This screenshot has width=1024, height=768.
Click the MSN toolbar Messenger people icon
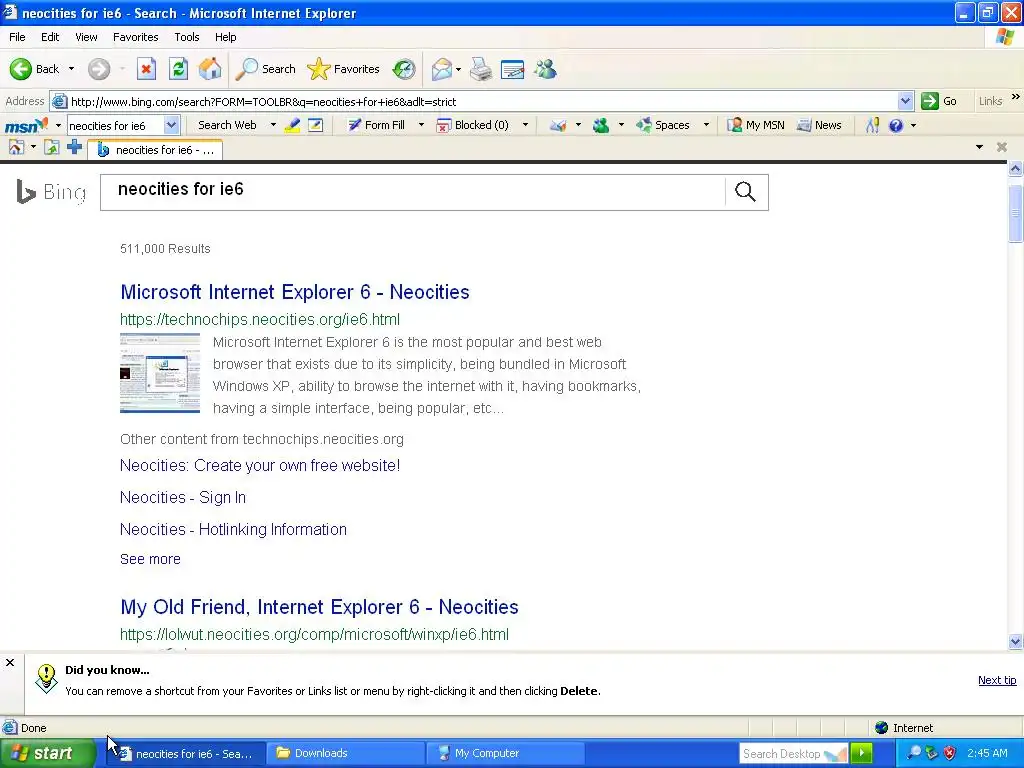click(601, 125)
